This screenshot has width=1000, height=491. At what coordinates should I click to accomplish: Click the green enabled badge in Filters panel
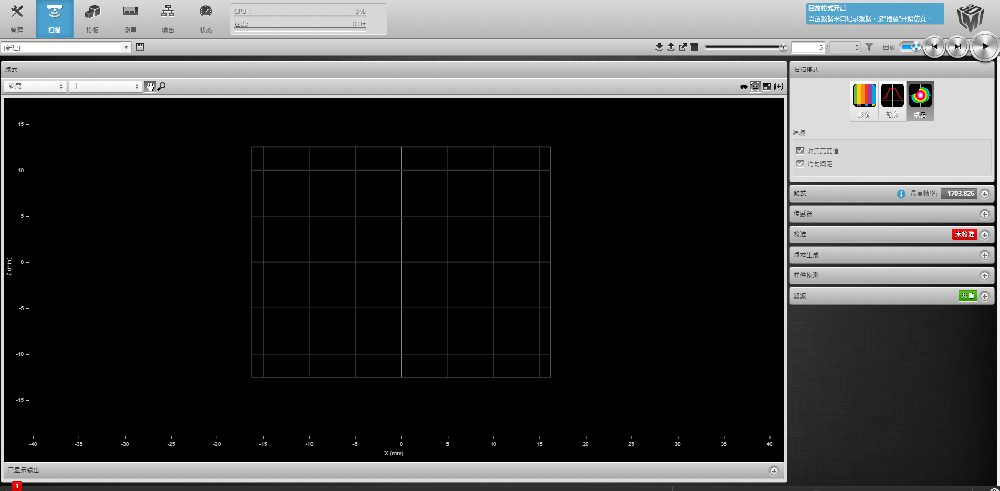968,296
